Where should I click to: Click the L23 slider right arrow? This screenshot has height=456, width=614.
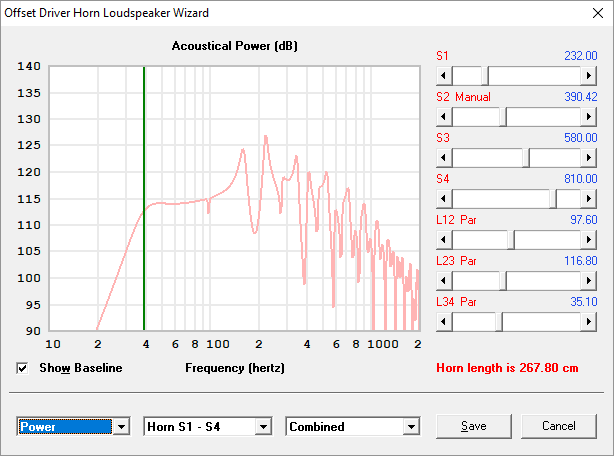click(589, 281)
